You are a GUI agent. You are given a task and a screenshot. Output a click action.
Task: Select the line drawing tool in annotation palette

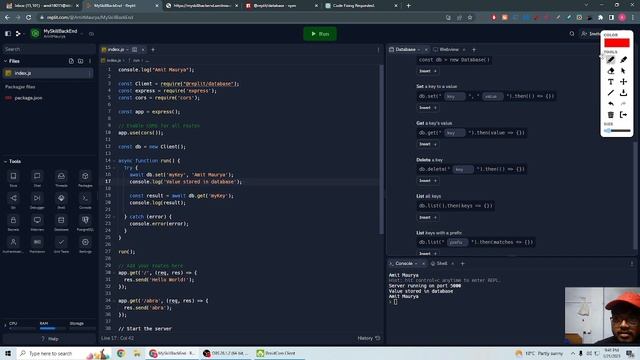click(x=610, y=93)
